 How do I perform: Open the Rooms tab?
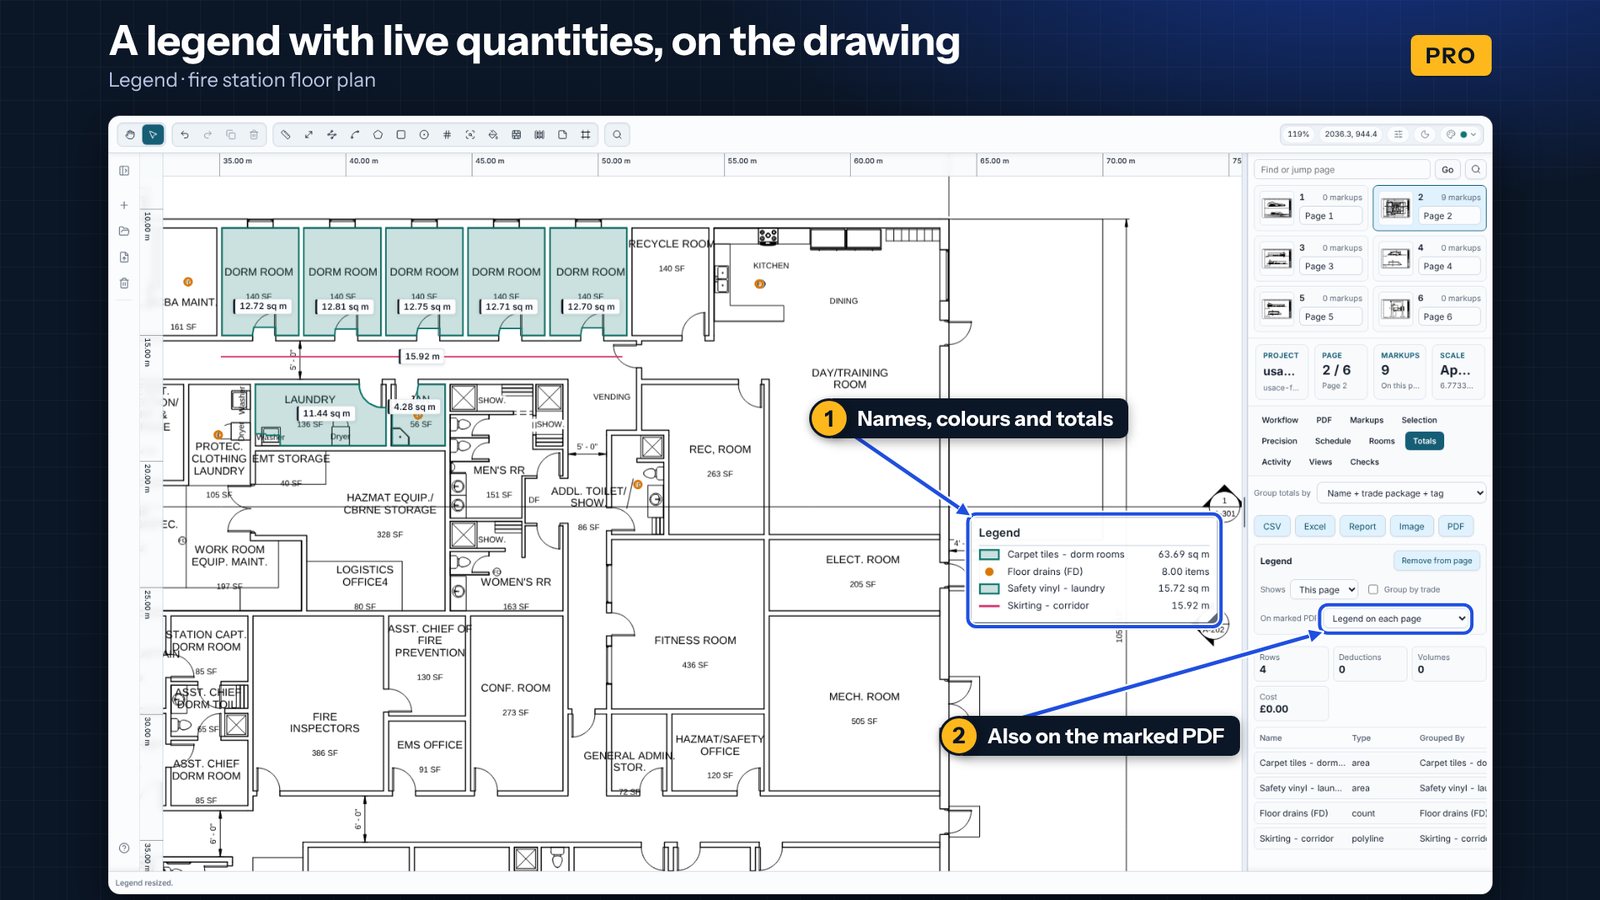pos(1381,441)
